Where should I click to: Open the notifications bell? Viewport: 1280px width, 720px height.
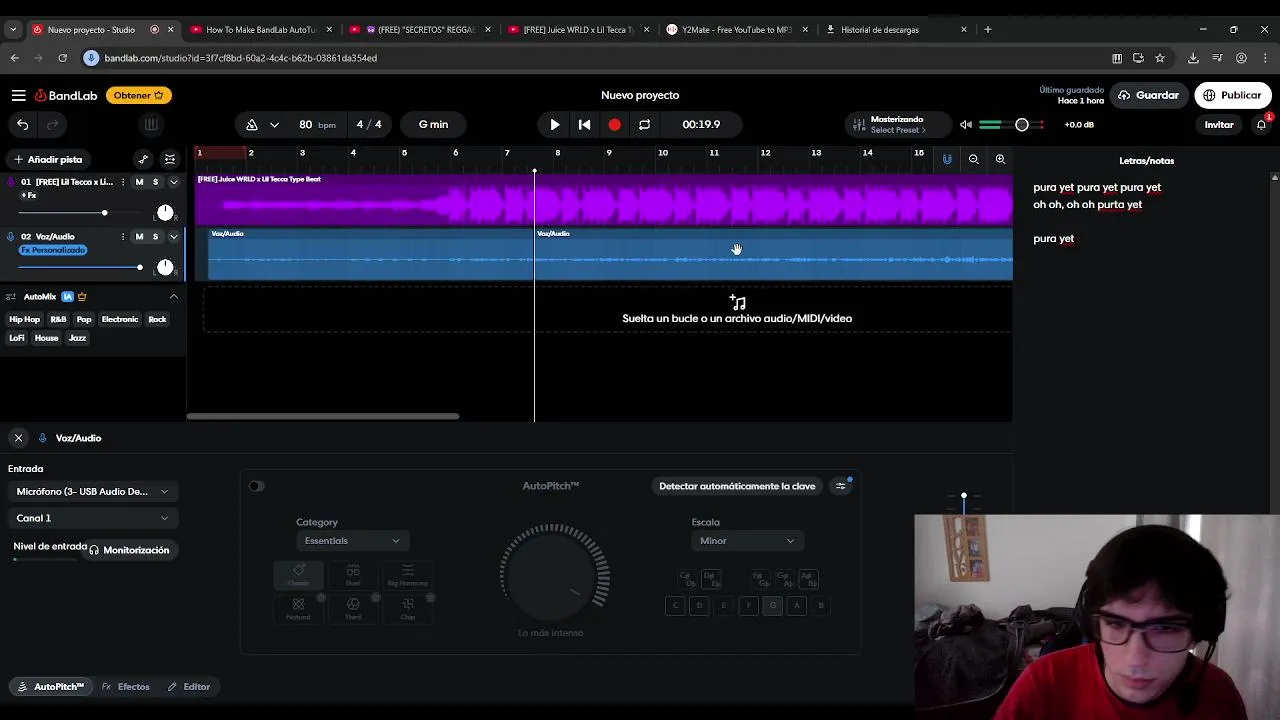[x=1262, y=124]
